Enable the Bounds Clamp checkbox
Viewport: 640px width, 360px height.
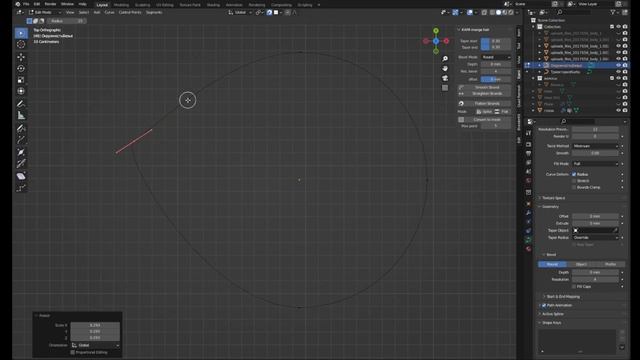574,187
